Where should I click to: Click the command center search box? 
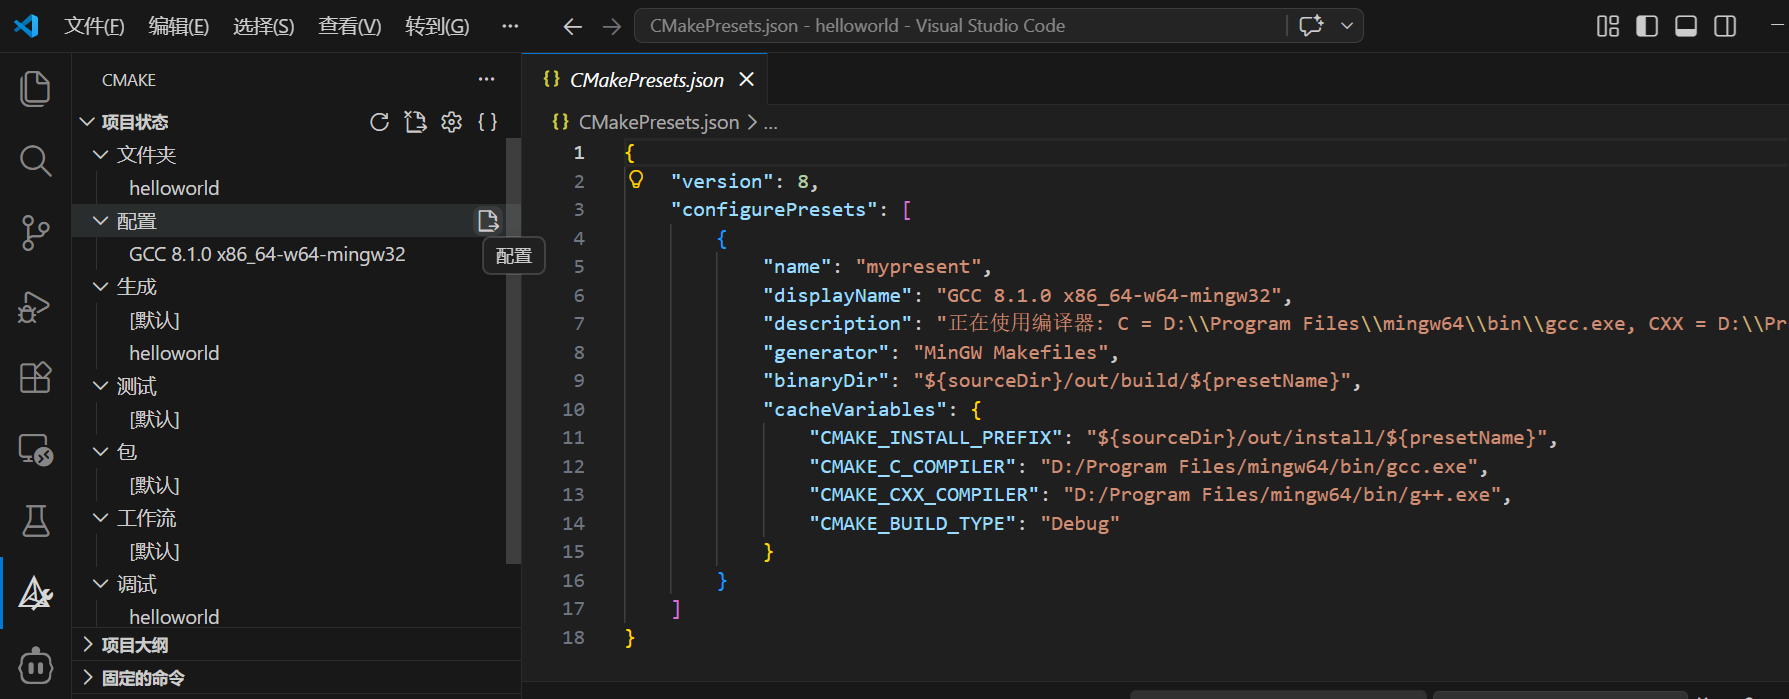(961, 26)
